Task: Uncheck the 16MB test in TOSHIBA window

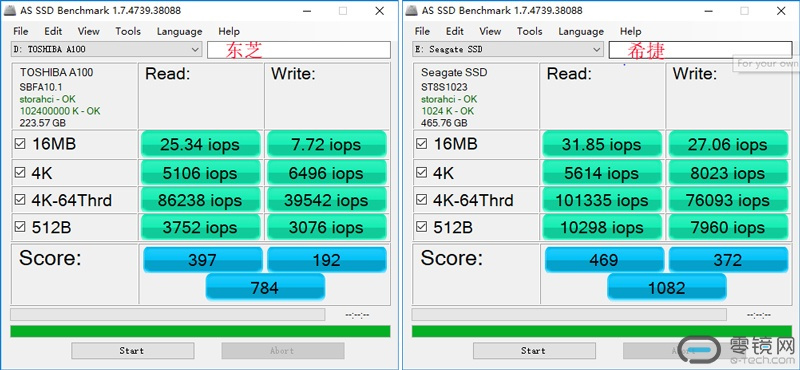Action: coord(20,144)
